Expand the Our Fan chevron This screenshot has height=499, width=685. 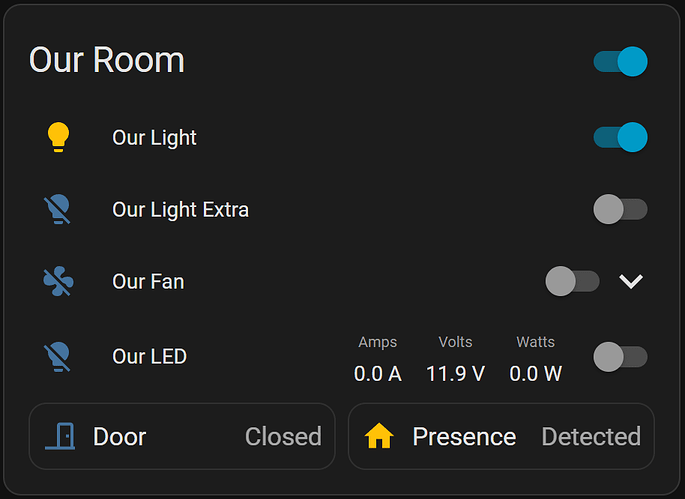(x=630, y=282)
